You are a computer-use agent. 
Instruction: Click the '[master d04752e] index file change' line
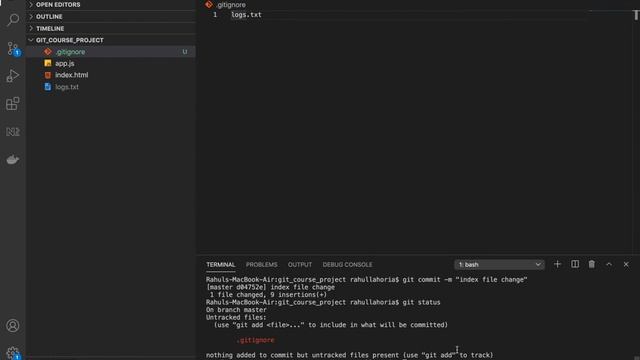coord(270,287)
